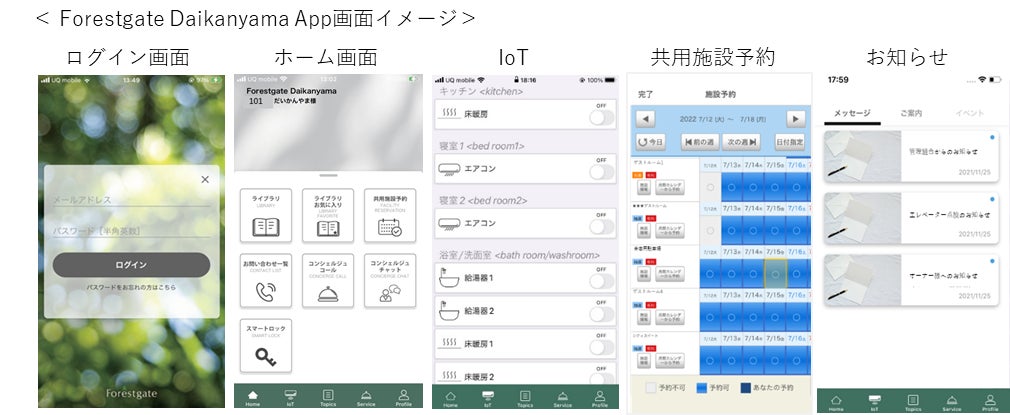Close the login dialog with the X

(205, 180)
